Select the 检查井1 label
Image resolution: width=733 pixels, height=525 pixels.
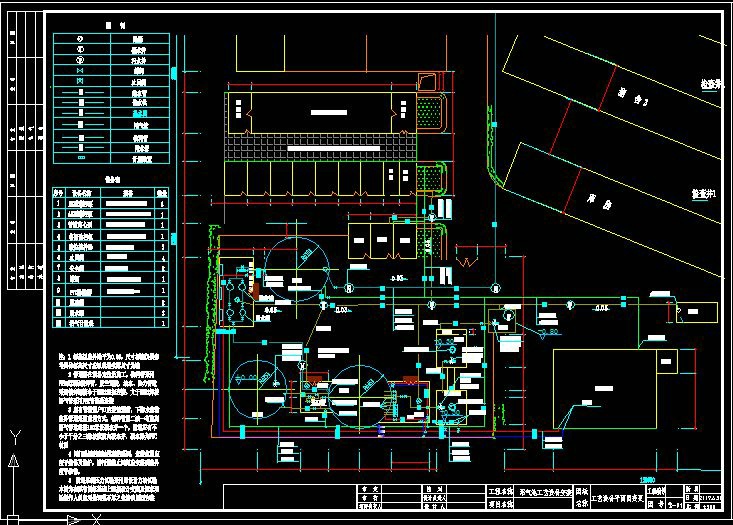[704, 194]
